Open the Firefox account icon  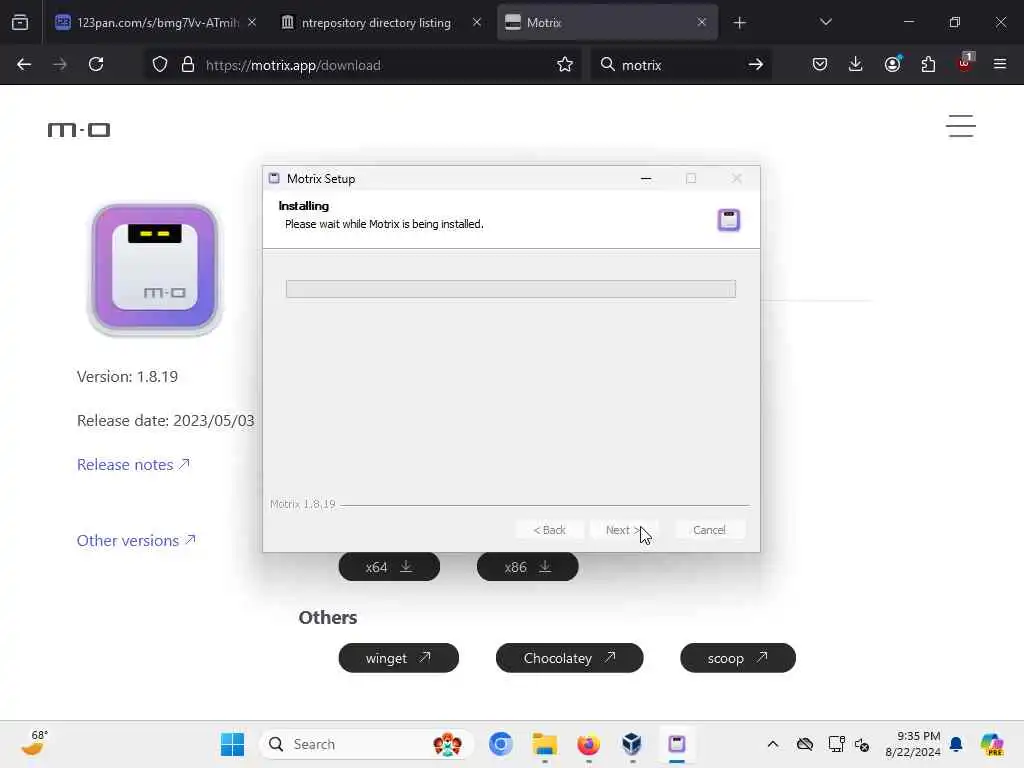coord(892,65)
